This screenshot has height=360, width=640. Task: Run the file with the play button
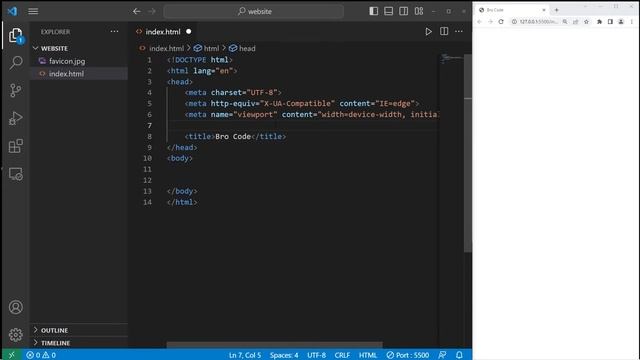(428, 31)
